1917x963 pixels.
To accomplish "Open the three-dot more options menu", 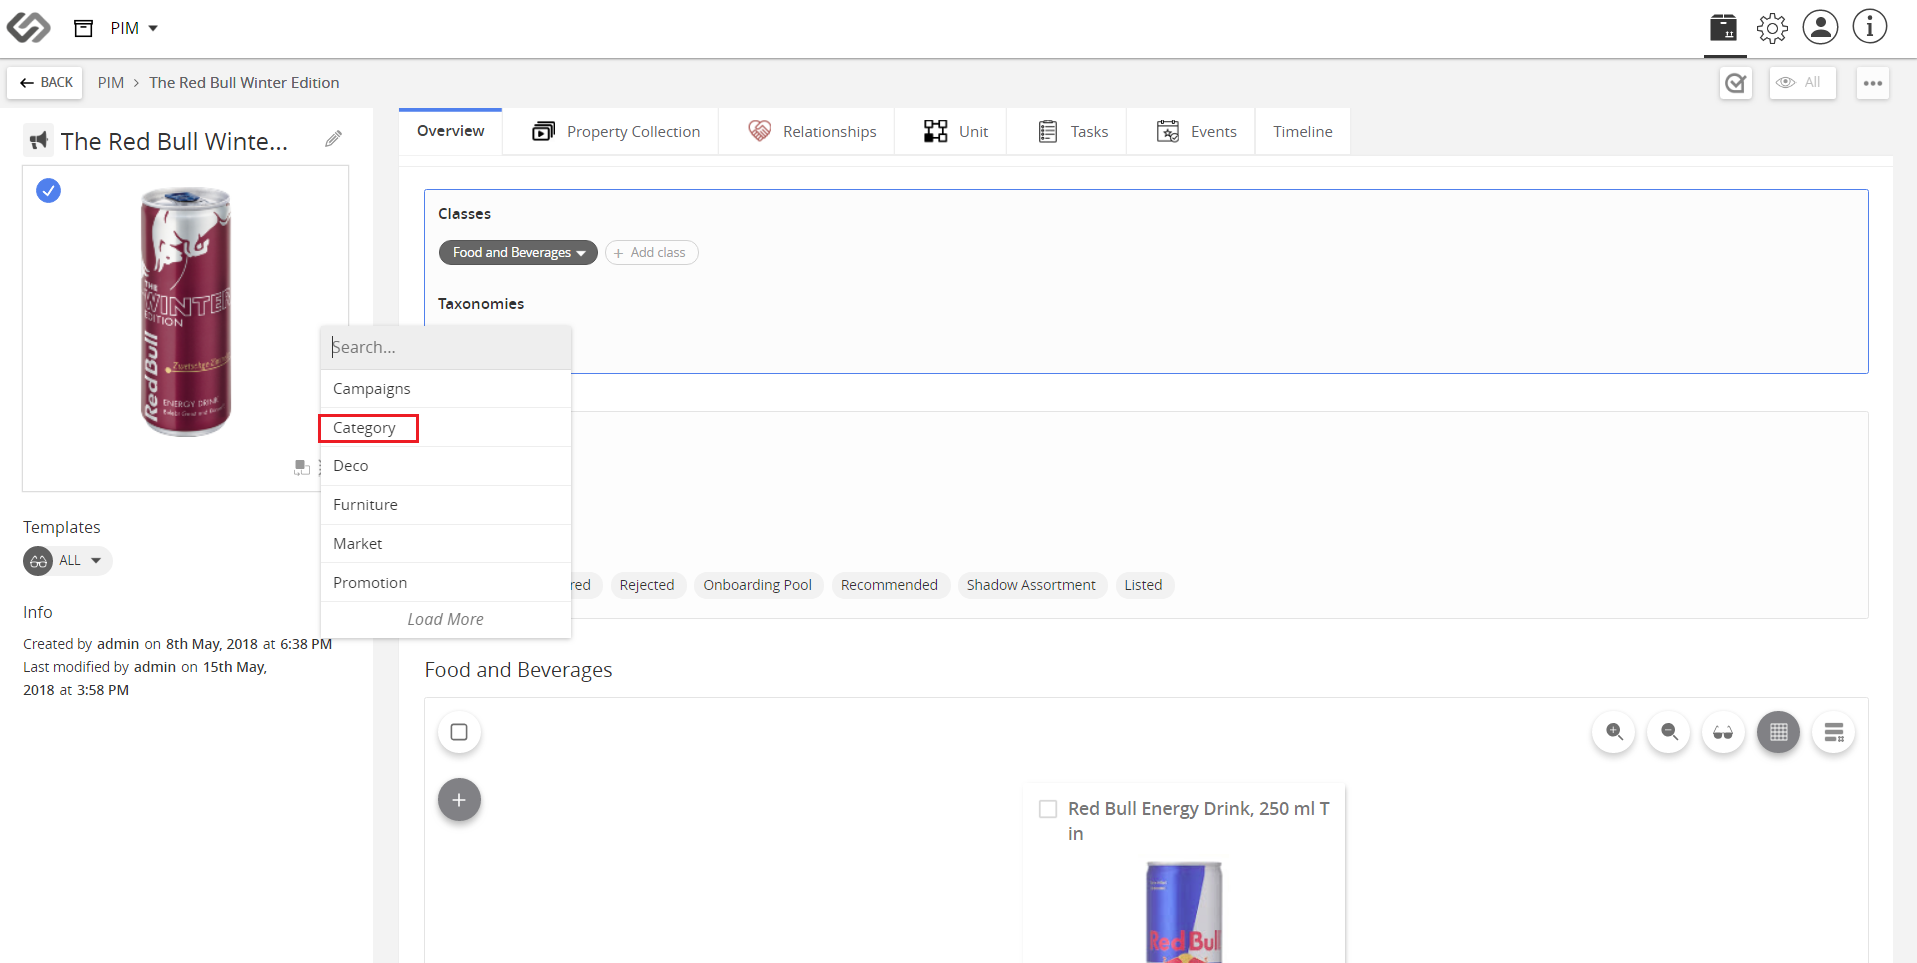I will coord(1873,83).
